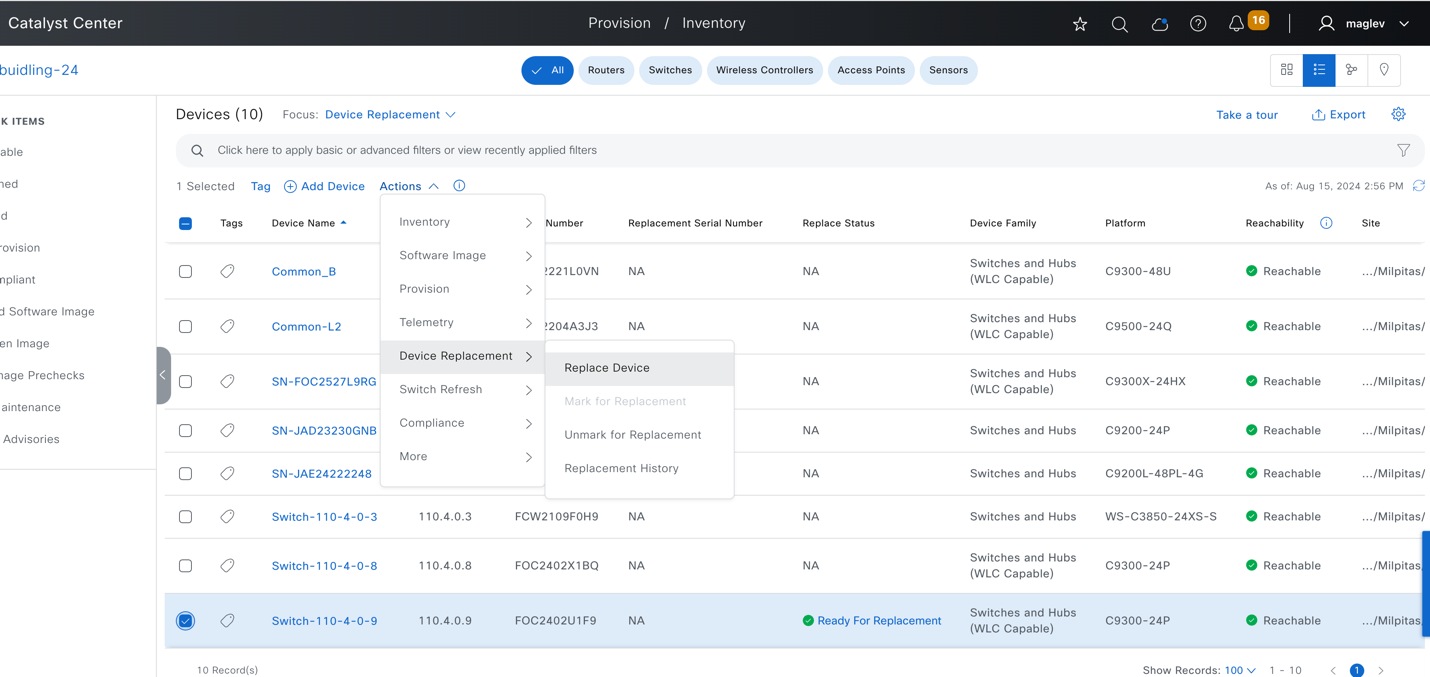Click the favorites star icon in header

1080,24
